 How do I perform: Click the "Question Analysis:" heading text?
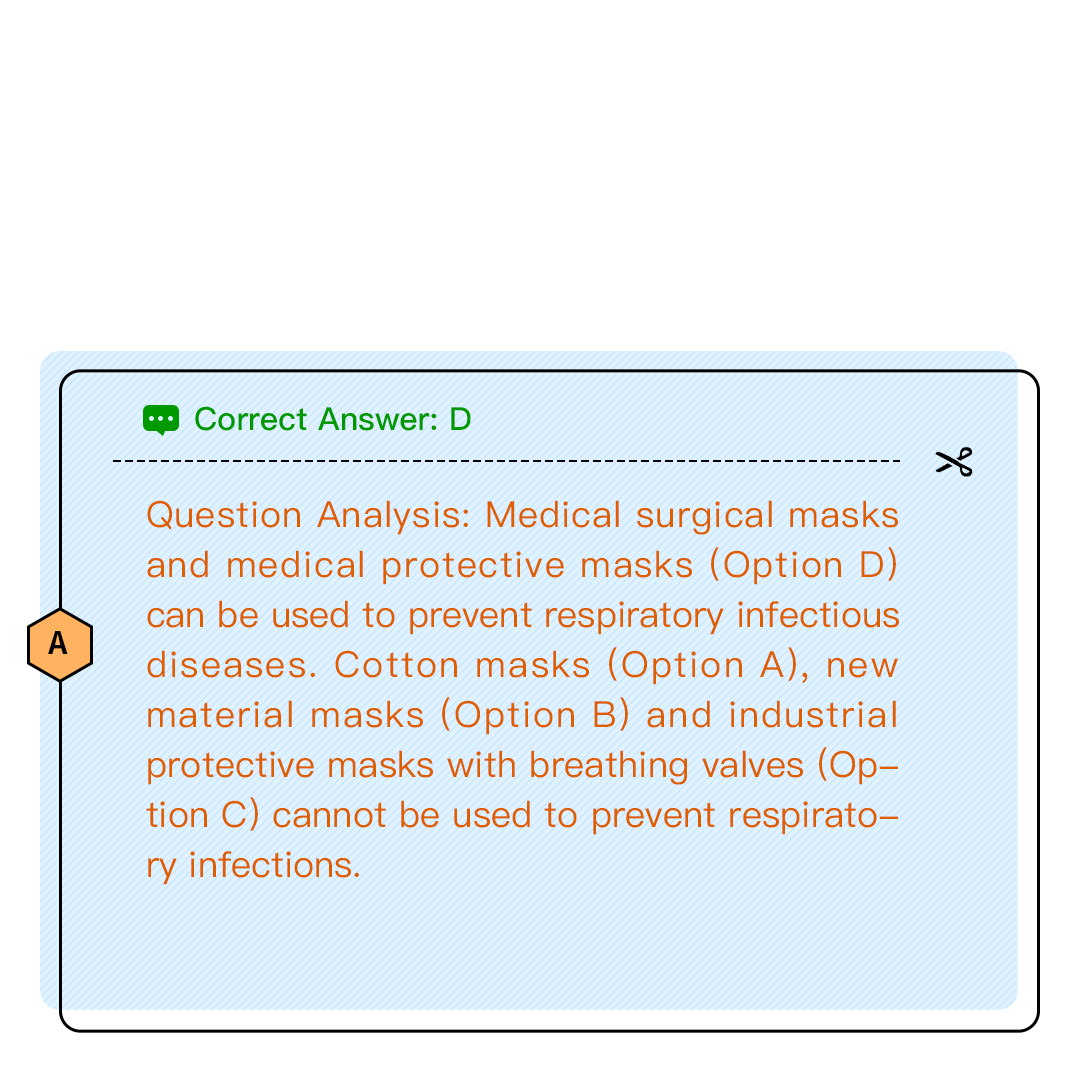310,516
